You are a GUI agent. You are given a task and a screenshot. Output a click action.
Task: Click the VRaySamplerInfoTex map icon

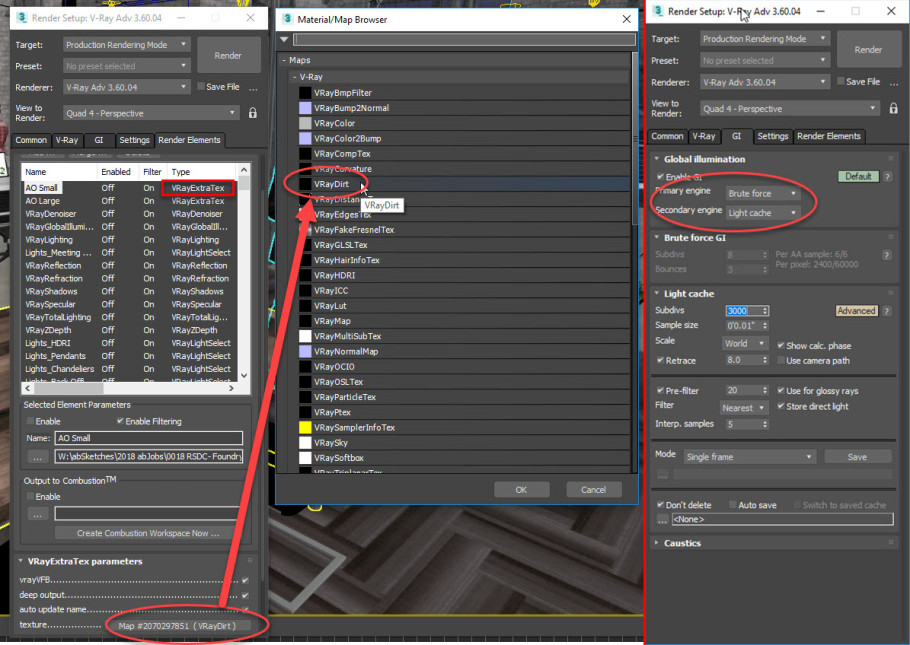305,427
